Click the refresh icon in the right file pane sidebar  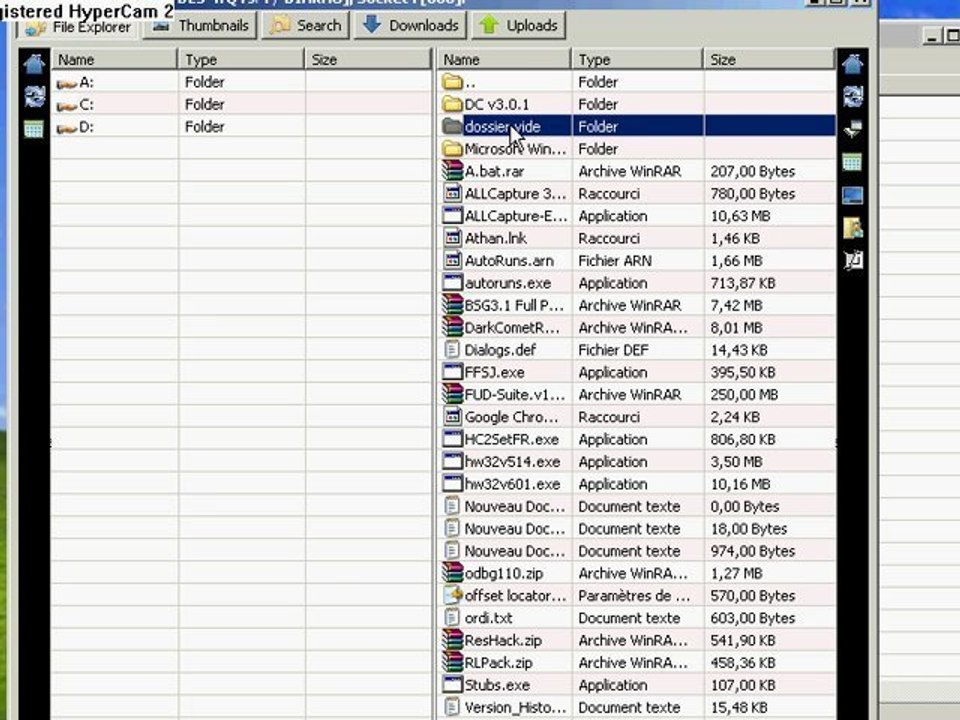click(x=852, y=96)
